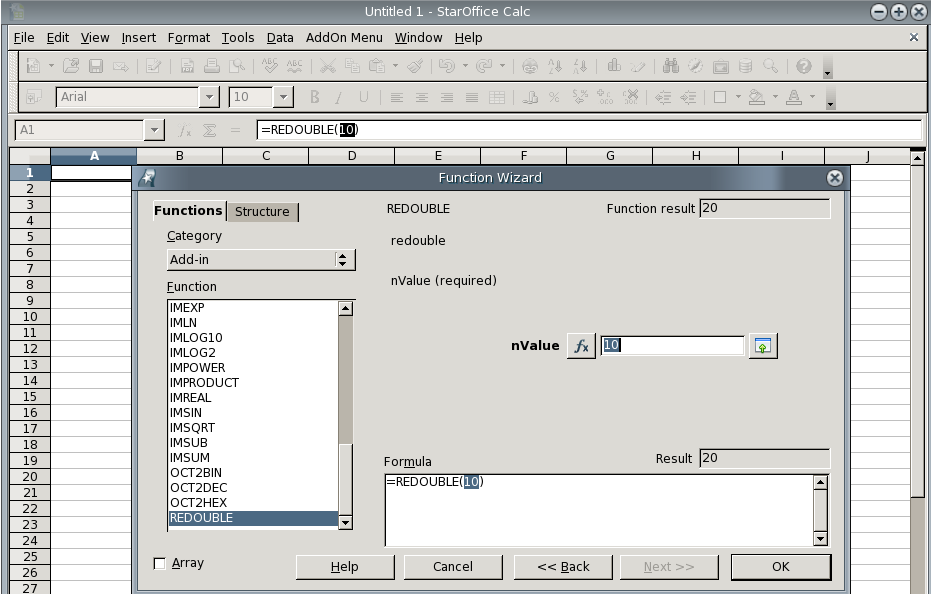Expand the New document dropdown arrow
This screenshot has width=931, height=594.
pyautogui.click(x=51, y=66)
